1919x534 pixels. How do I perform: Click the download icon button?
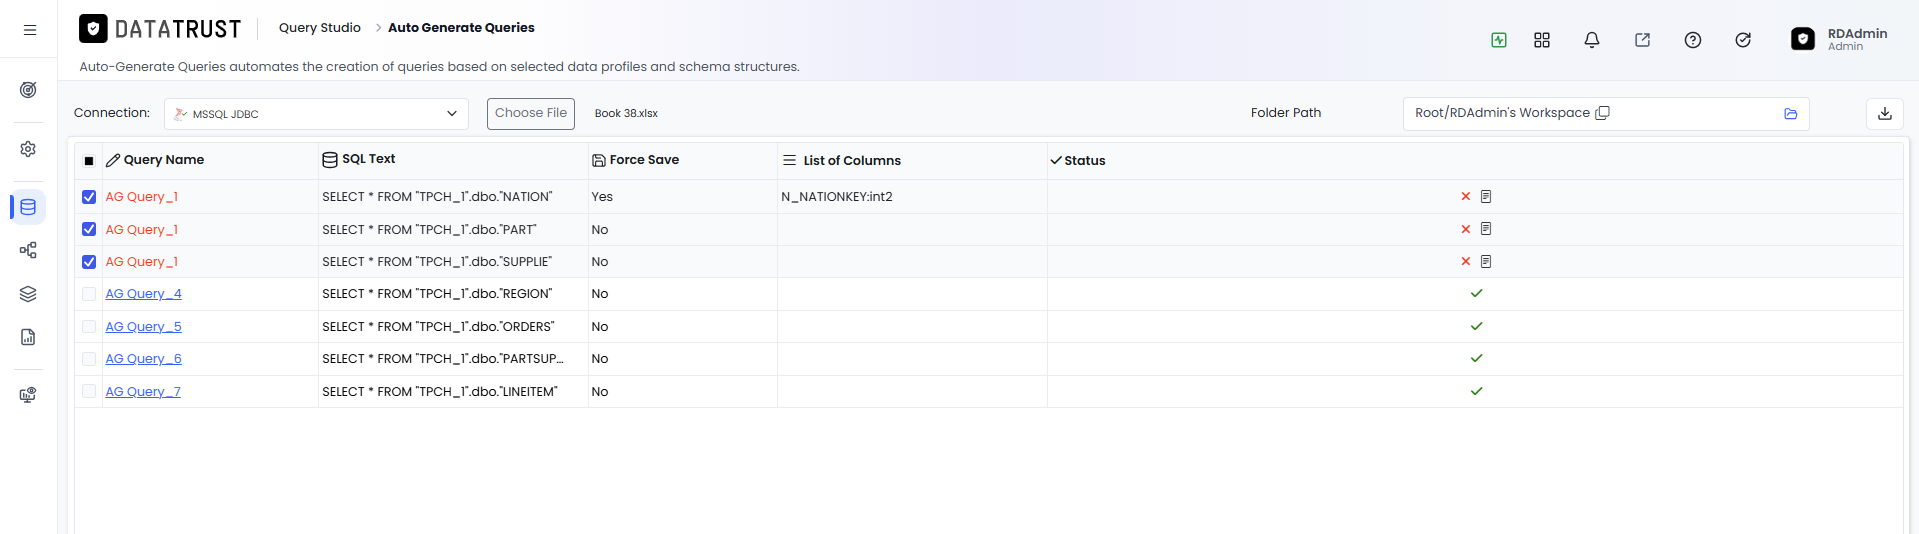point(1885,113)
